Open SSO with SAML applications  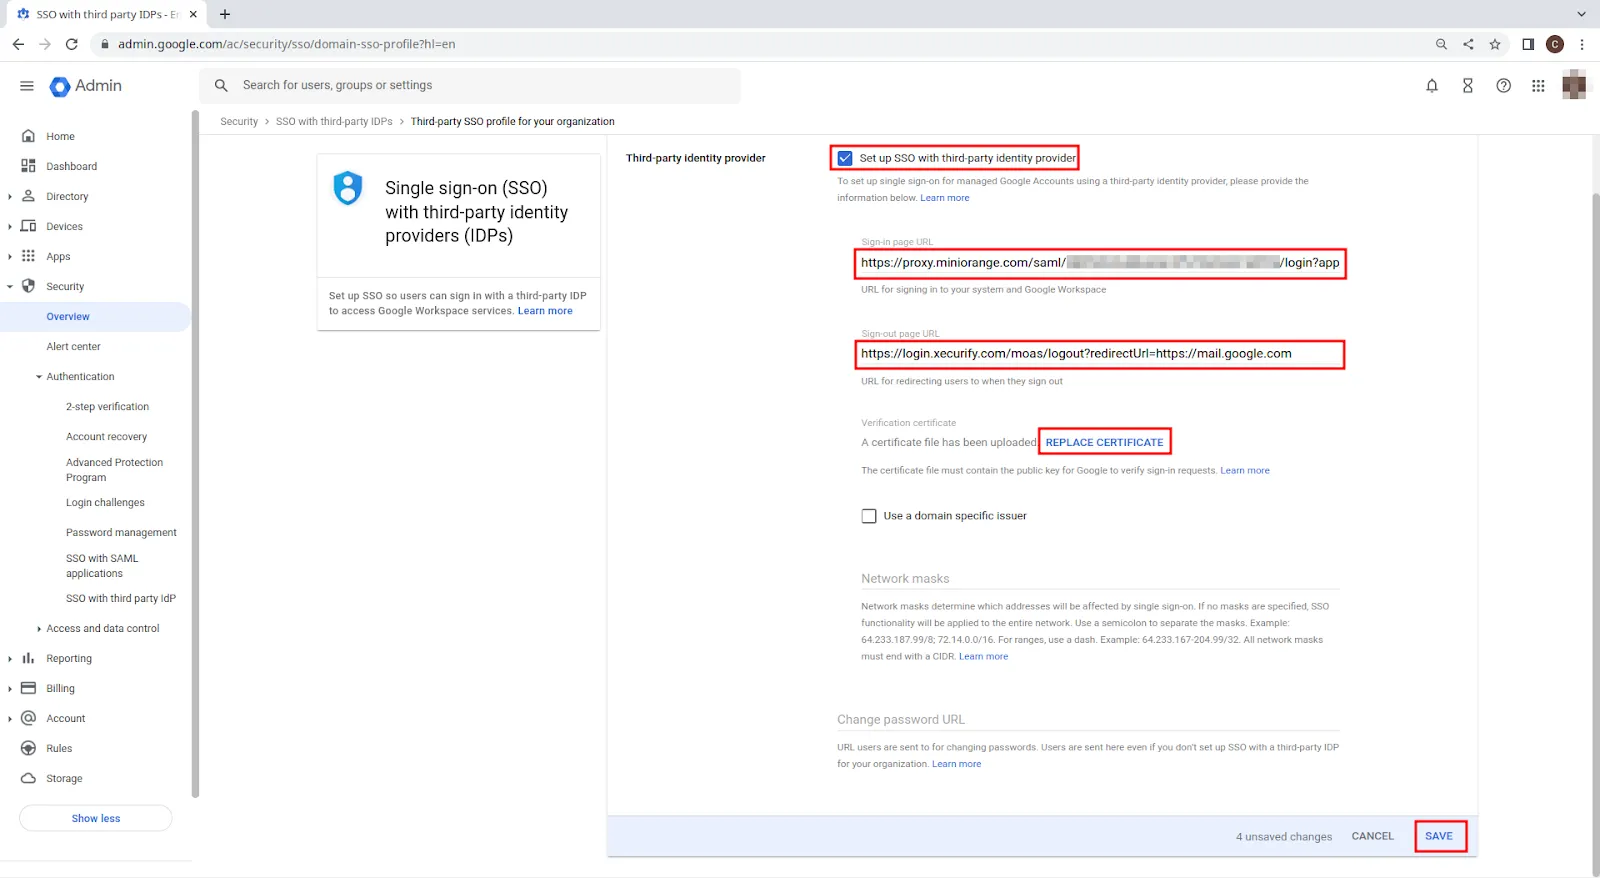coord(102,566)
